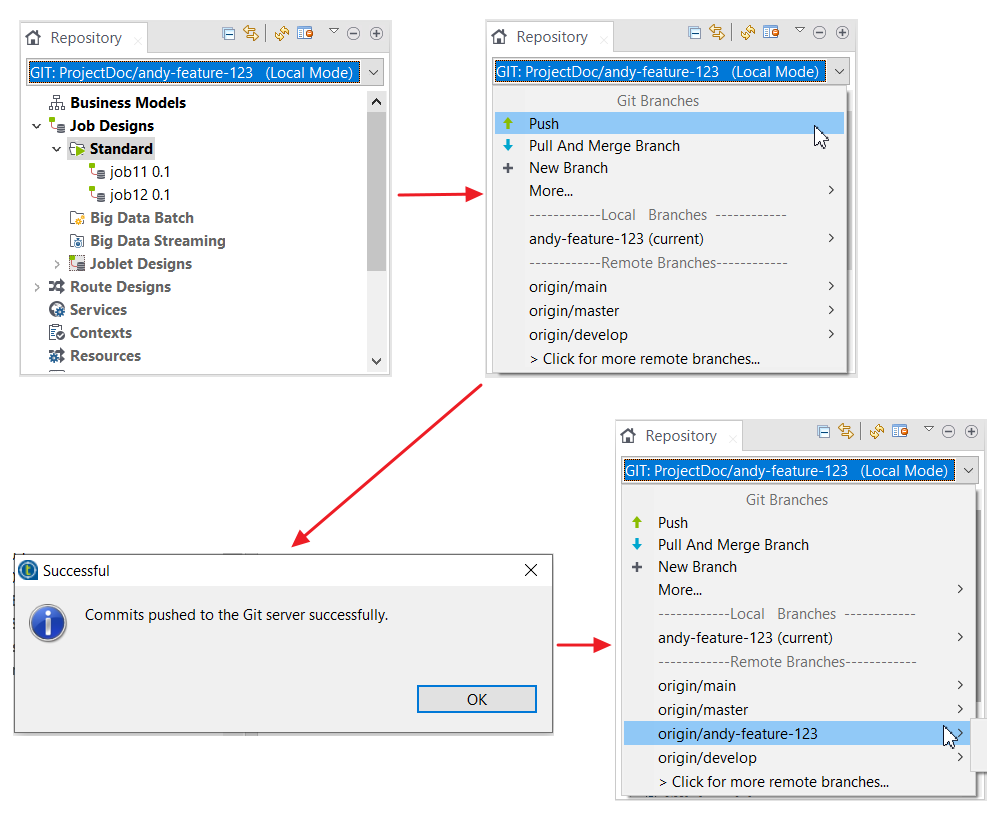Viewport: 999px width, 814px height.
Task: Close the Successful dialog with X
Action: pos(531,570)
